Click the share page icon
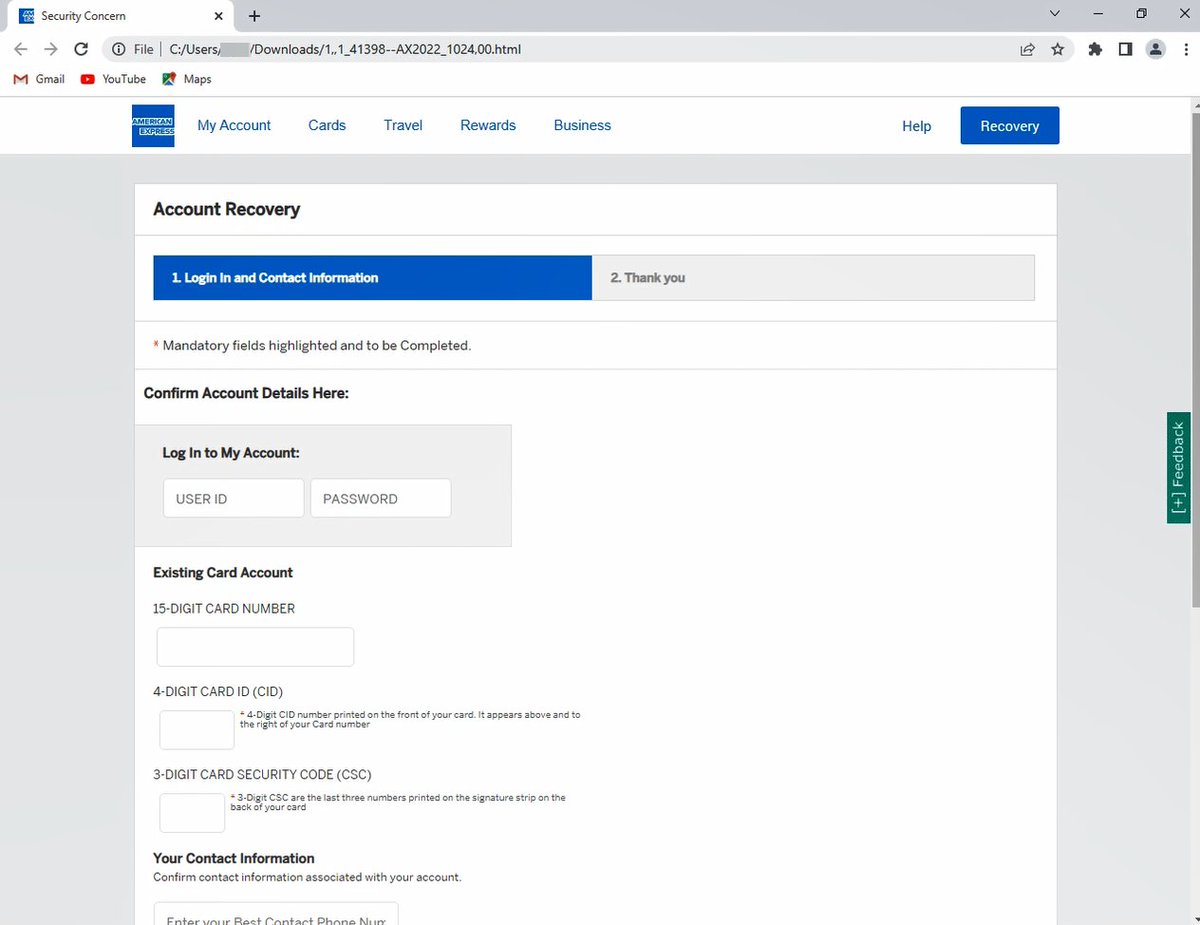Screen dimensions: 1200x925 pos(1027,49)
